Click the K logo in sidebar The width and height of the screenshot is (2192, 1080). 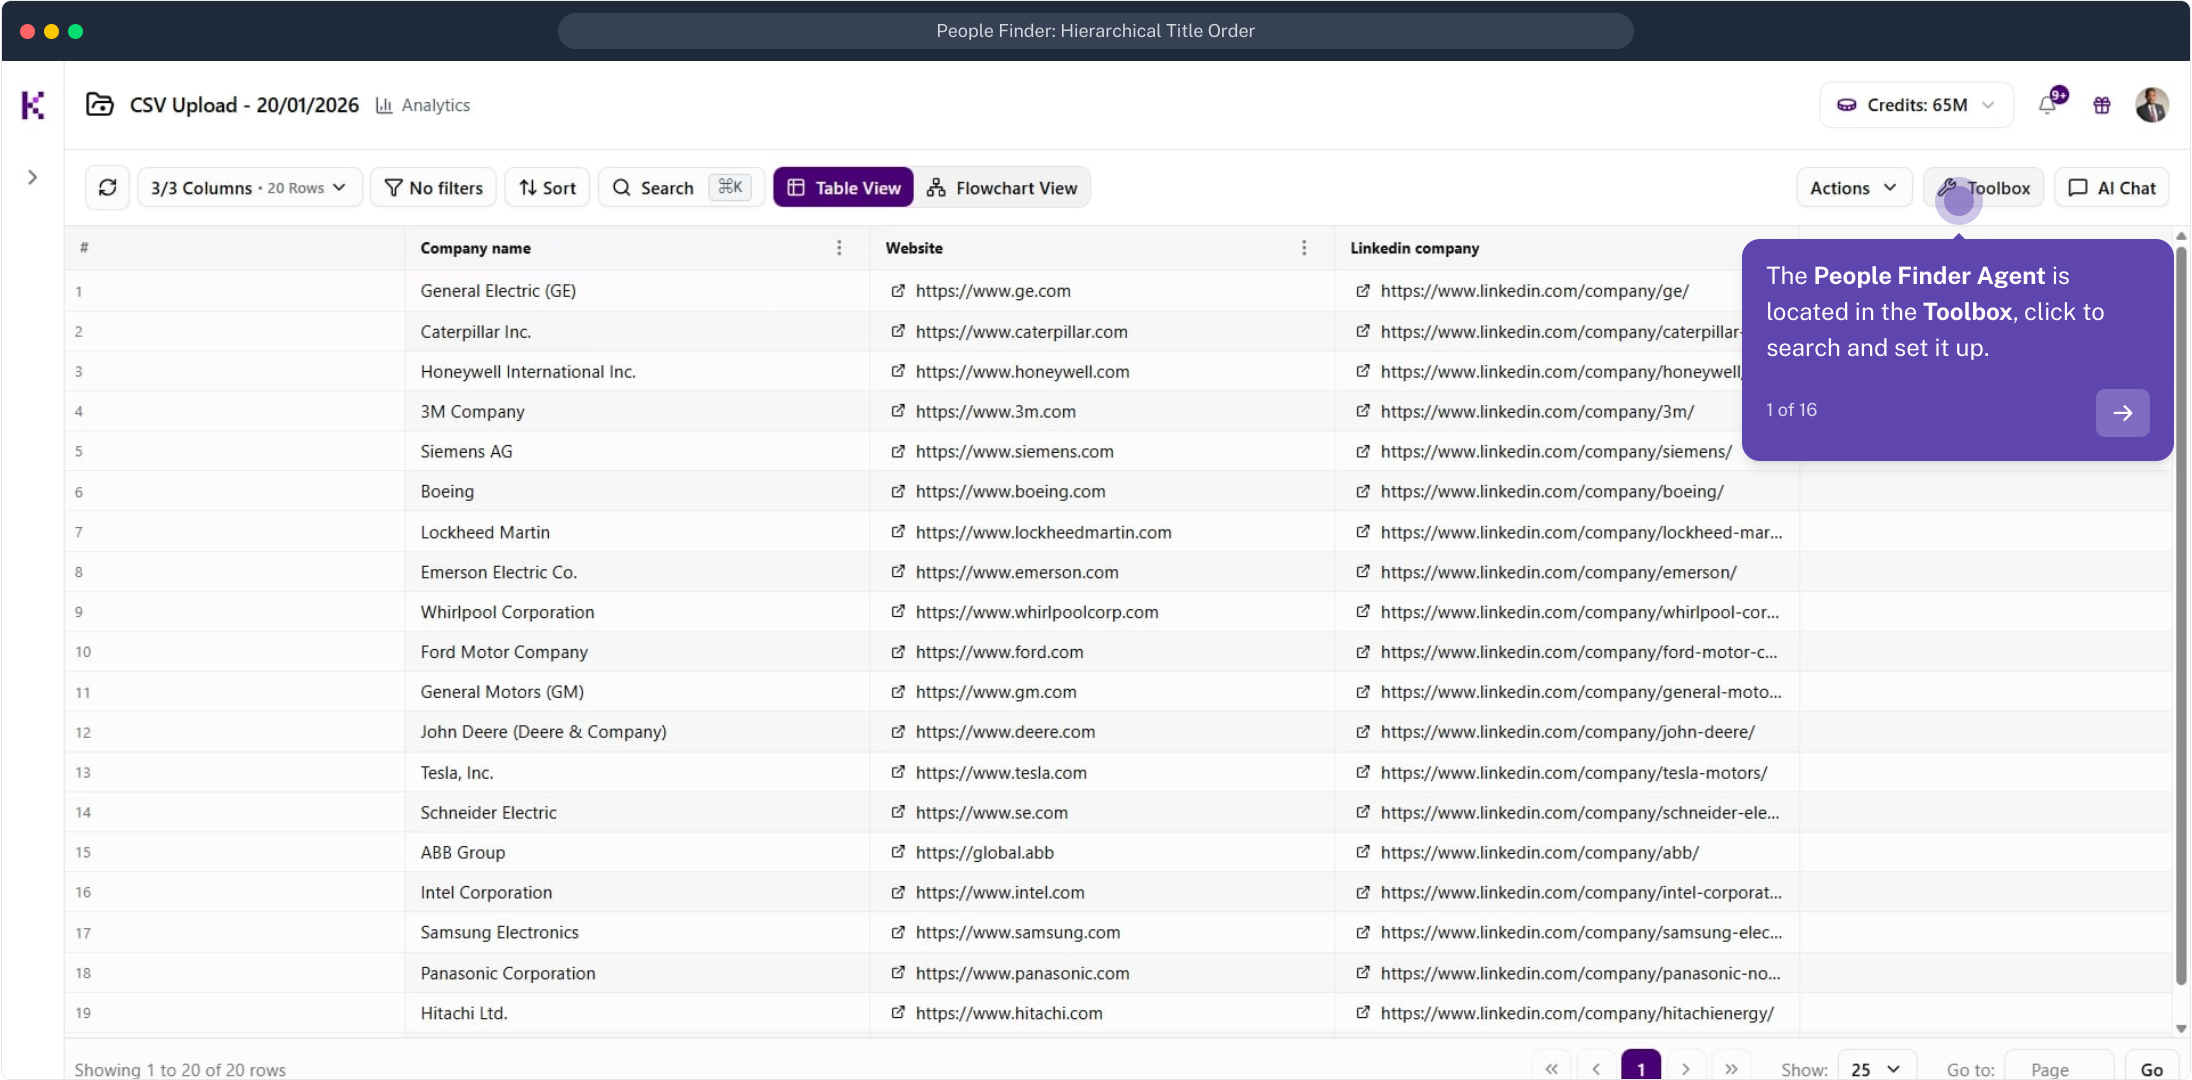coord(33,105)
